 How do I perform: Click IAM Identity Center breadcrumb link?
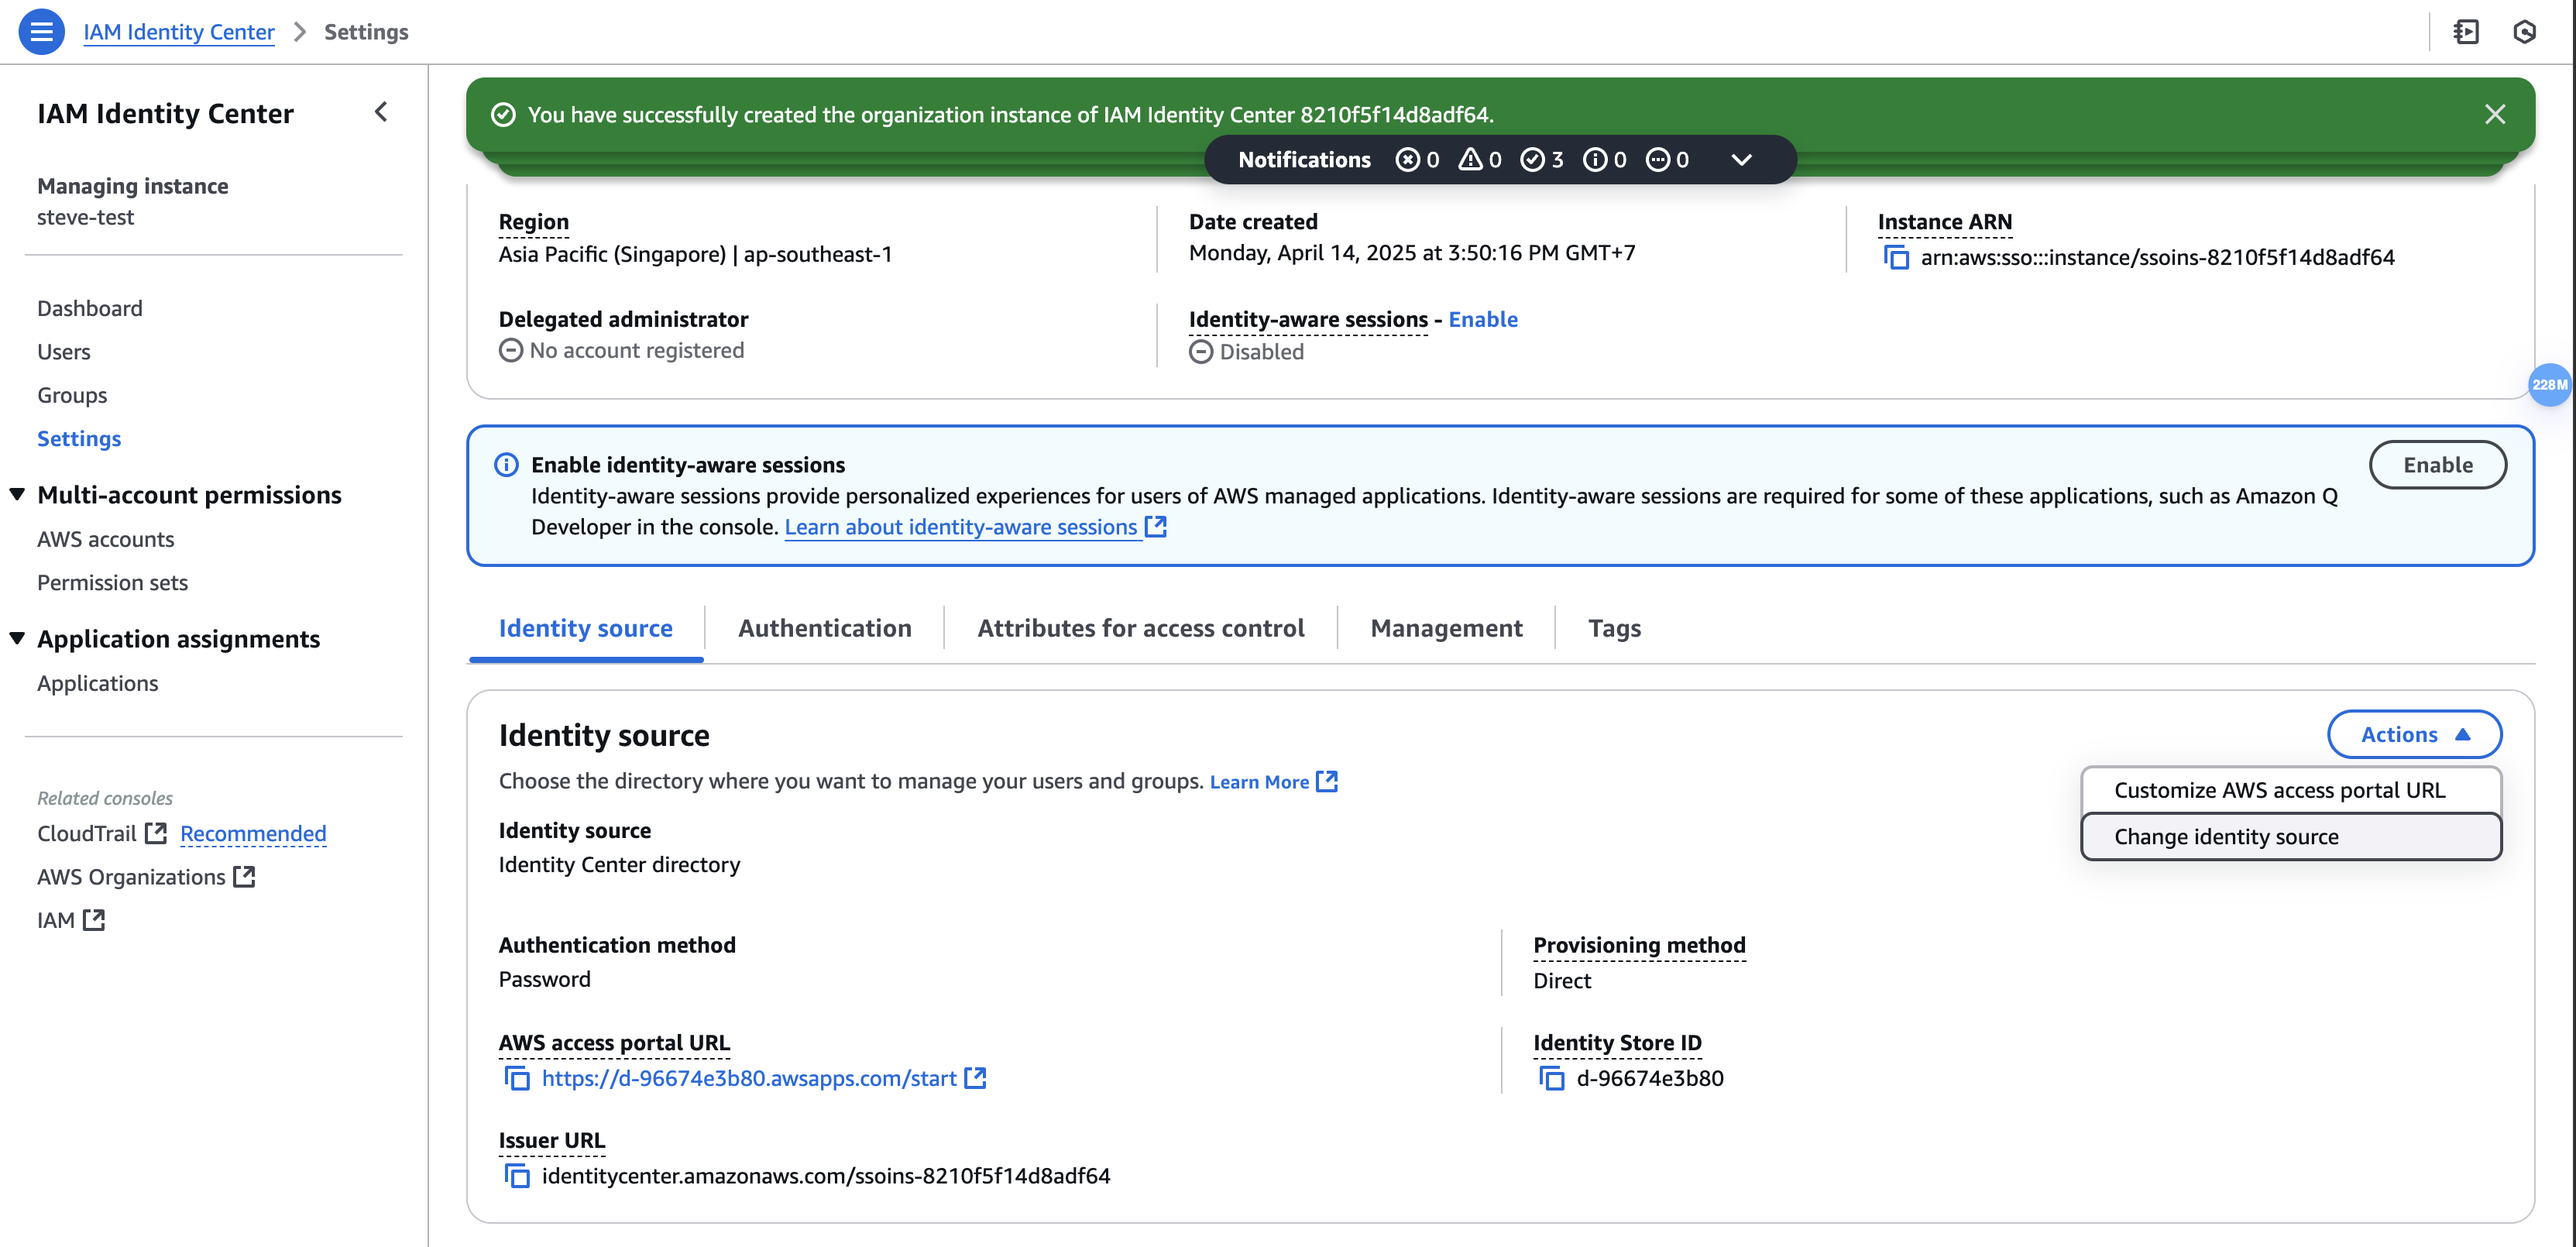point(178,32)
